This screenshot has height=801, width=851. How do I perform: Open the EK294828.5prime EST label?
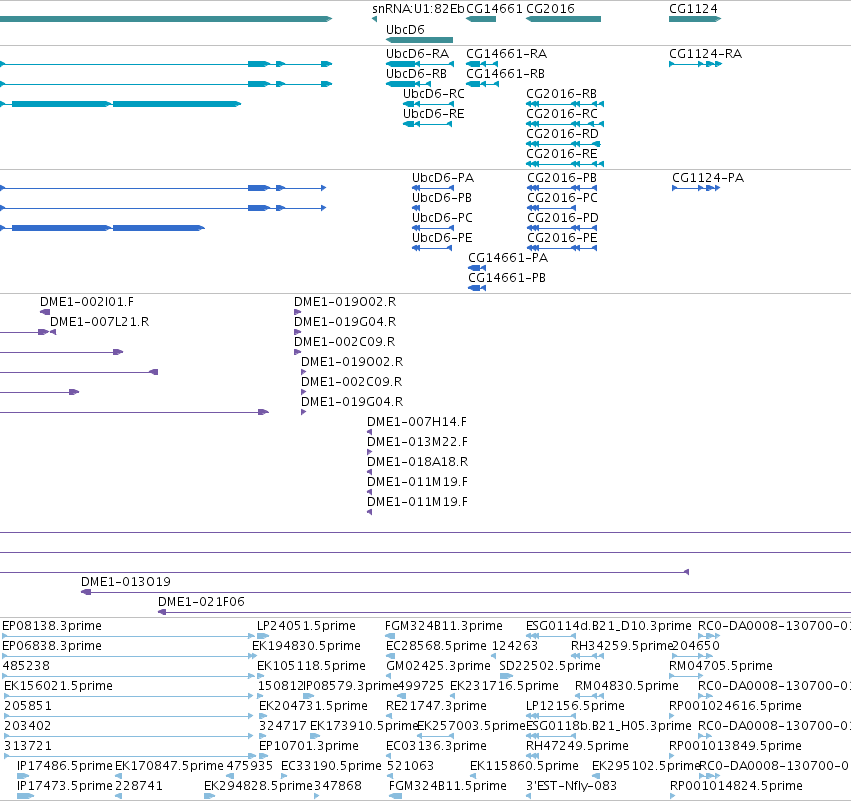258,786
